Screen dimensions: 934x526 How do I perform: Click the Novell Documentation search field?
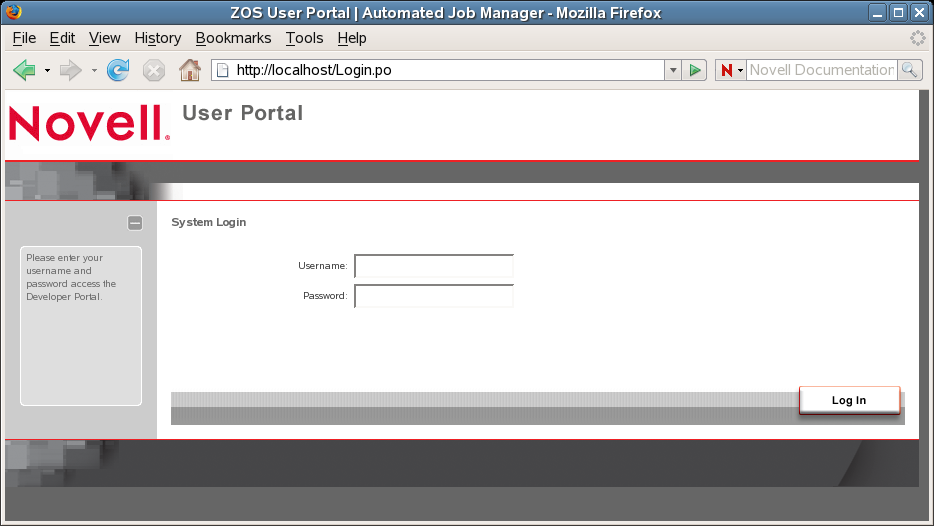pos(821,70)
